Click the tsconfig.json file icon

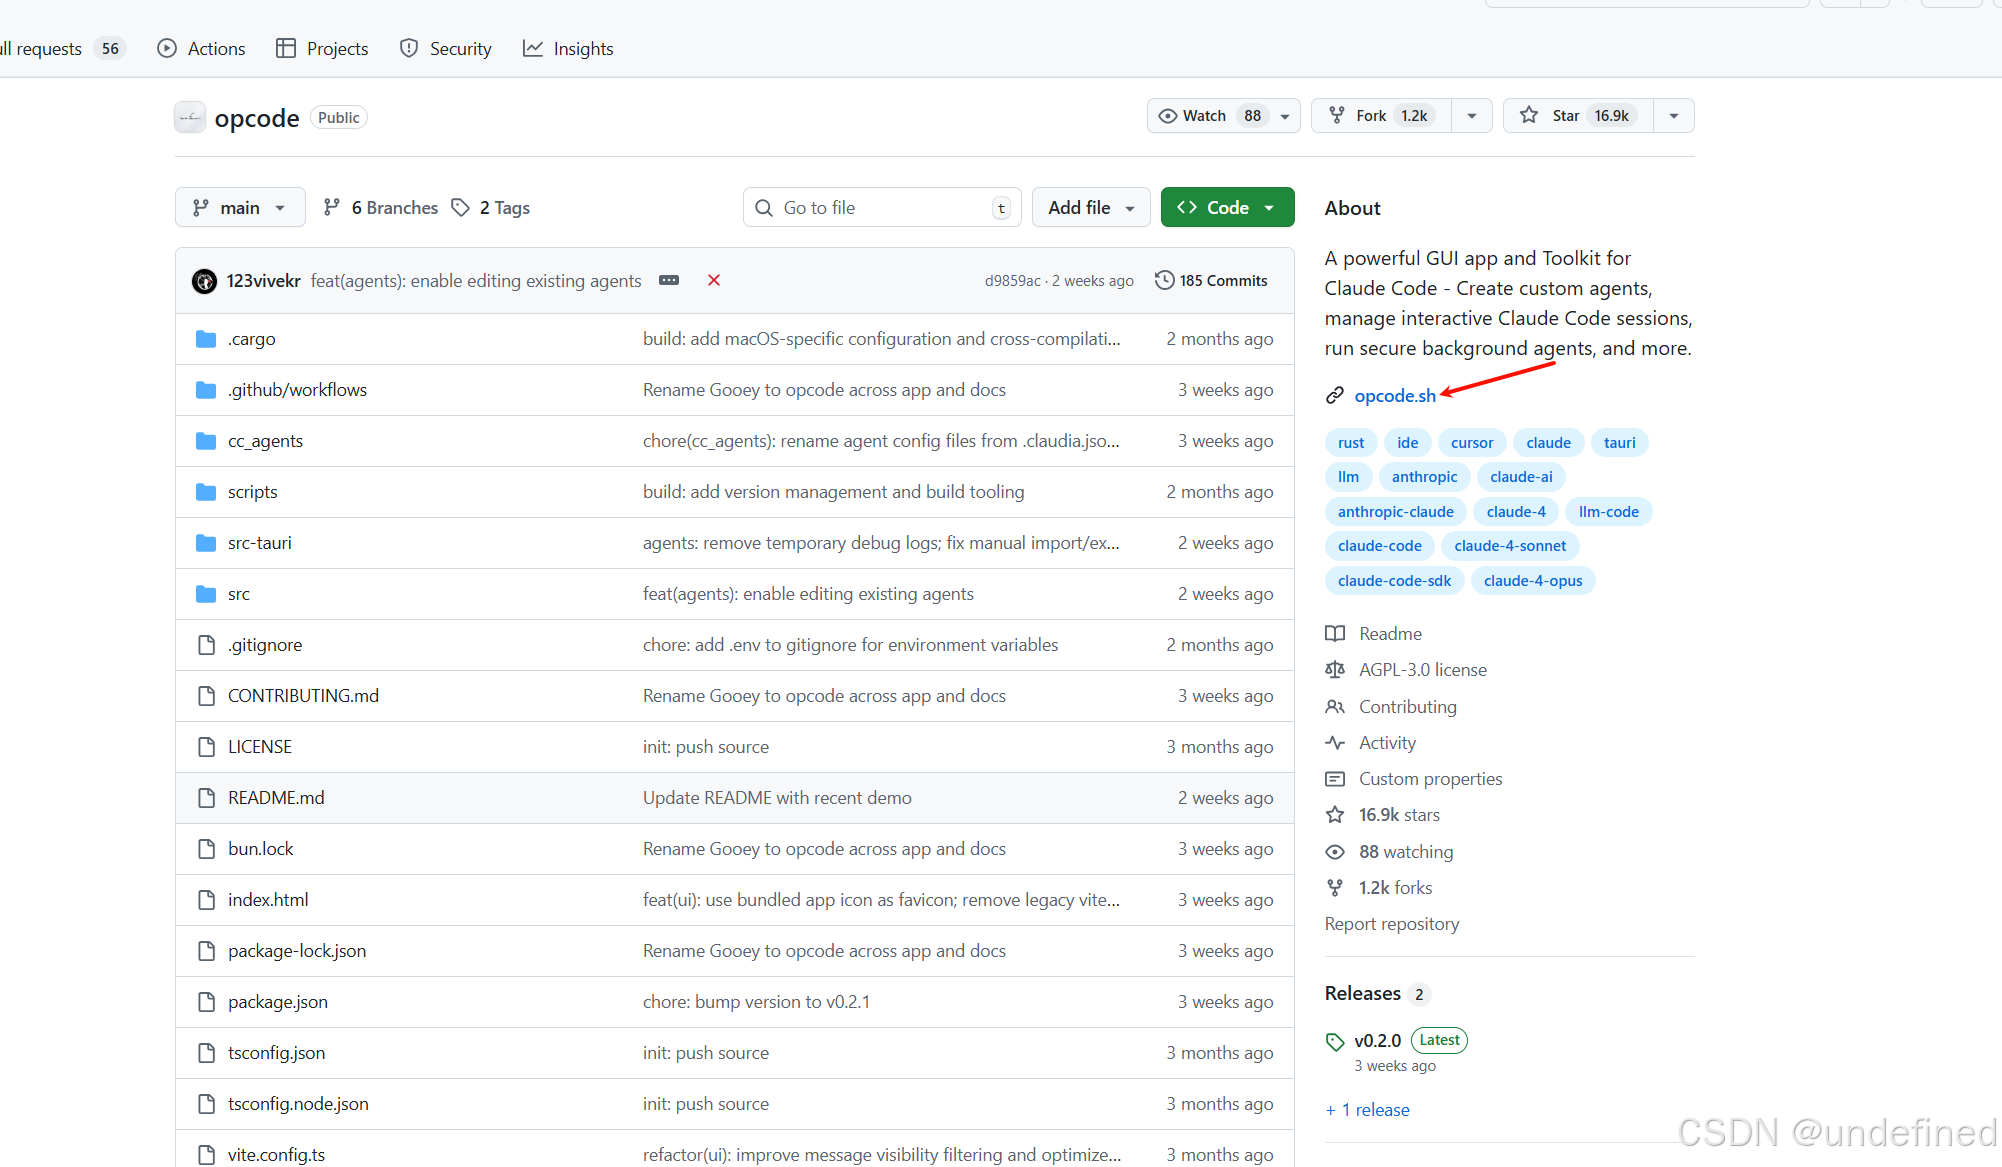[206, 1053]
